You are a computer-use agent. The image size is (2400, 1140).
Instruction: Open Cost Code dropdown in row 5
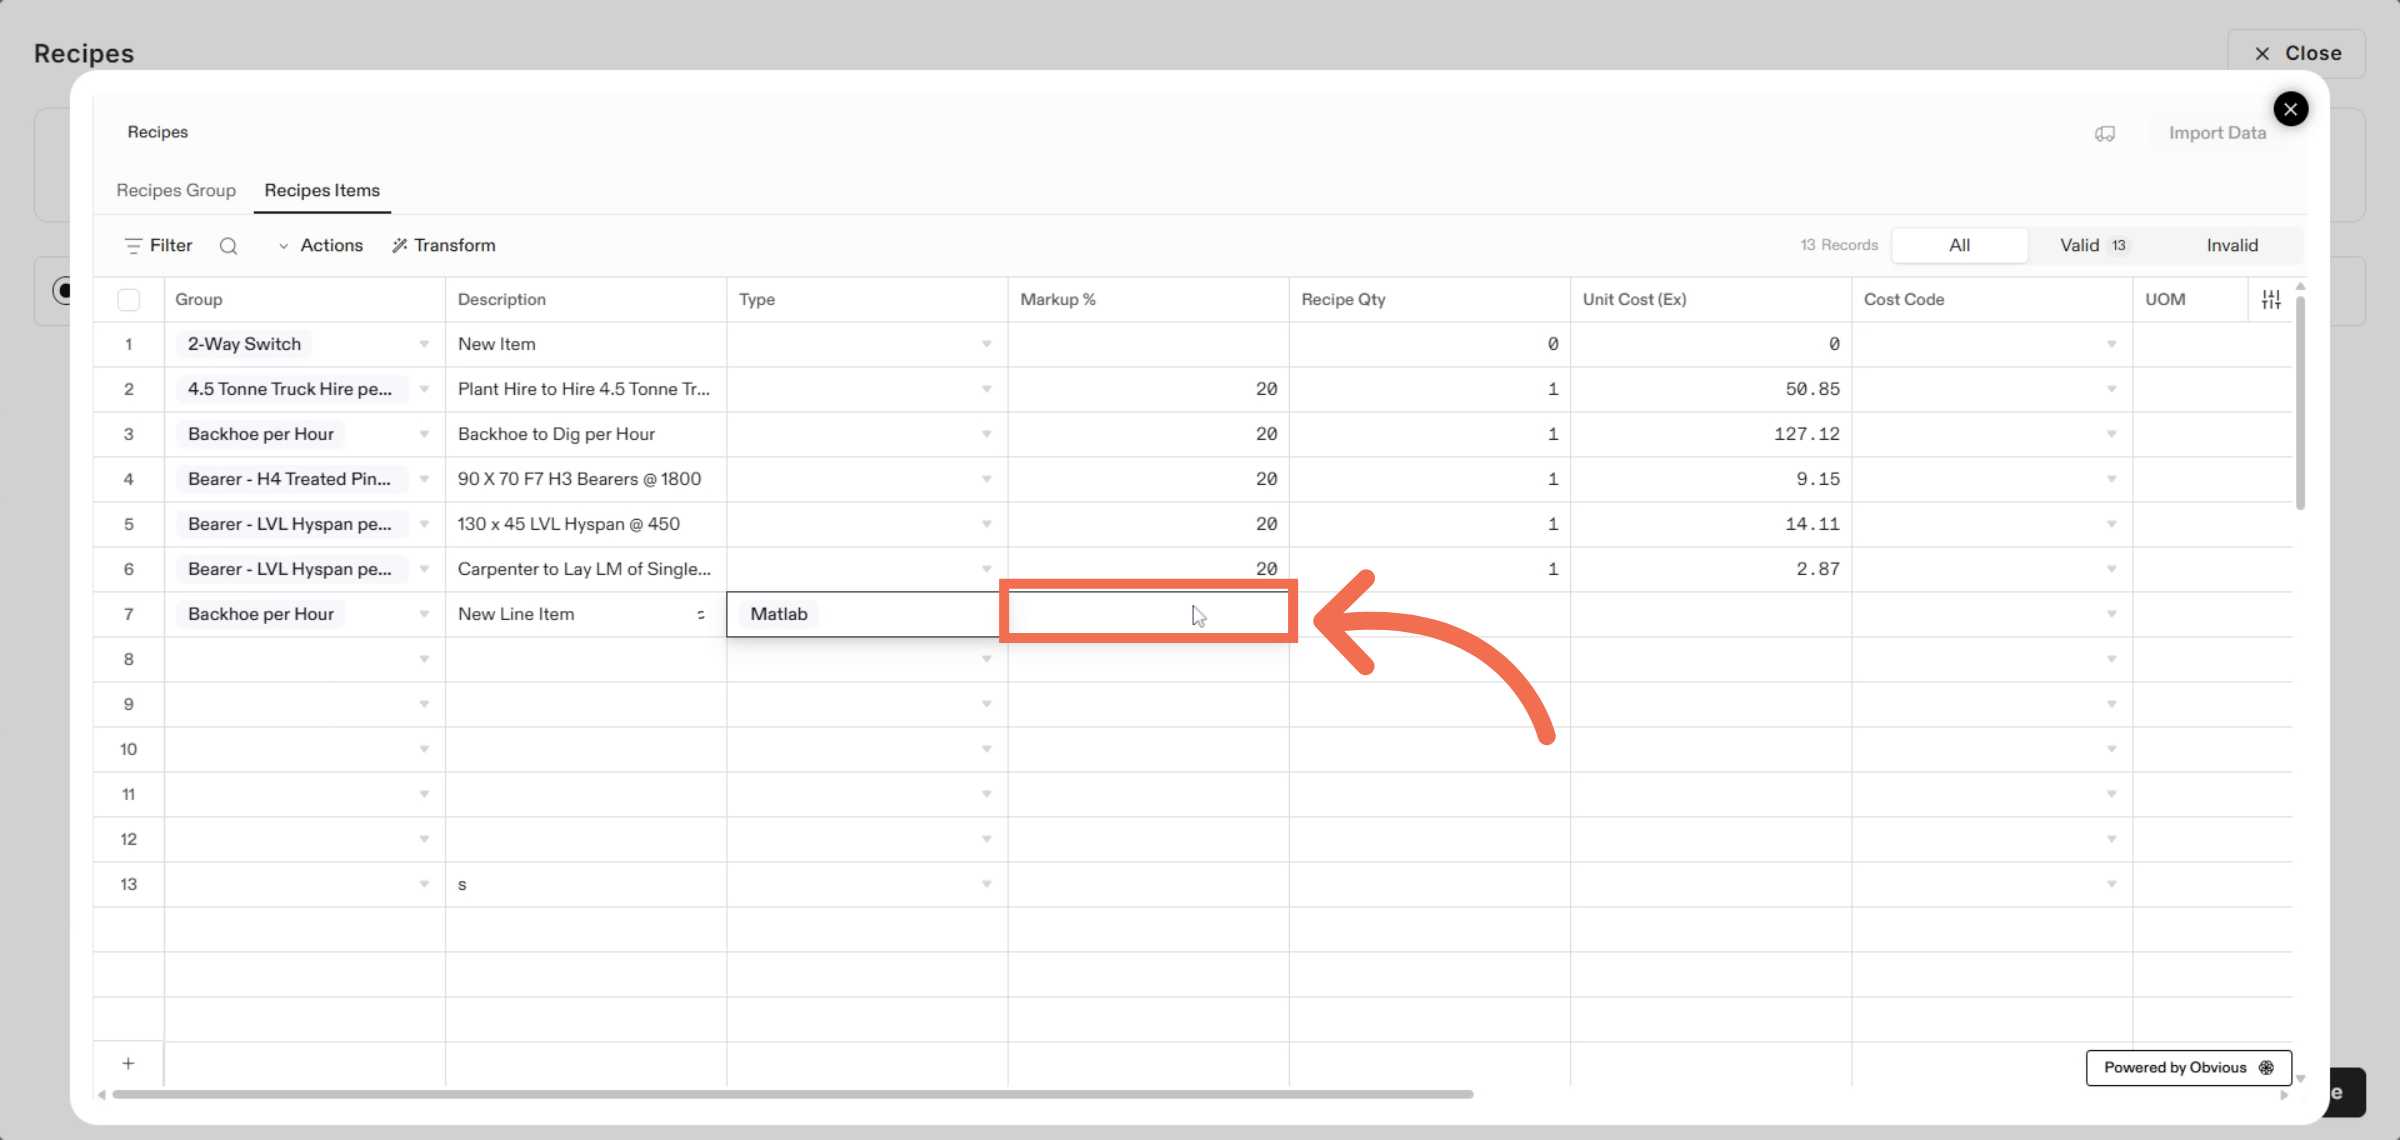pos(2111,524)
